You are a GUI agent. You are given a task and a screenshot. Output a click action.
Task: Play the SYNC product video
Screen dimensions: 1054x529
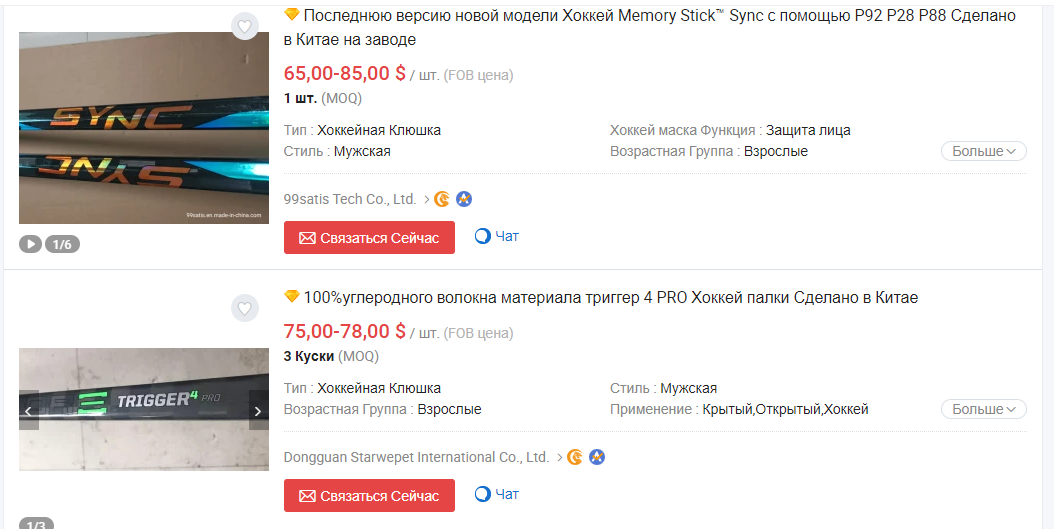click(x=31, y=243)
